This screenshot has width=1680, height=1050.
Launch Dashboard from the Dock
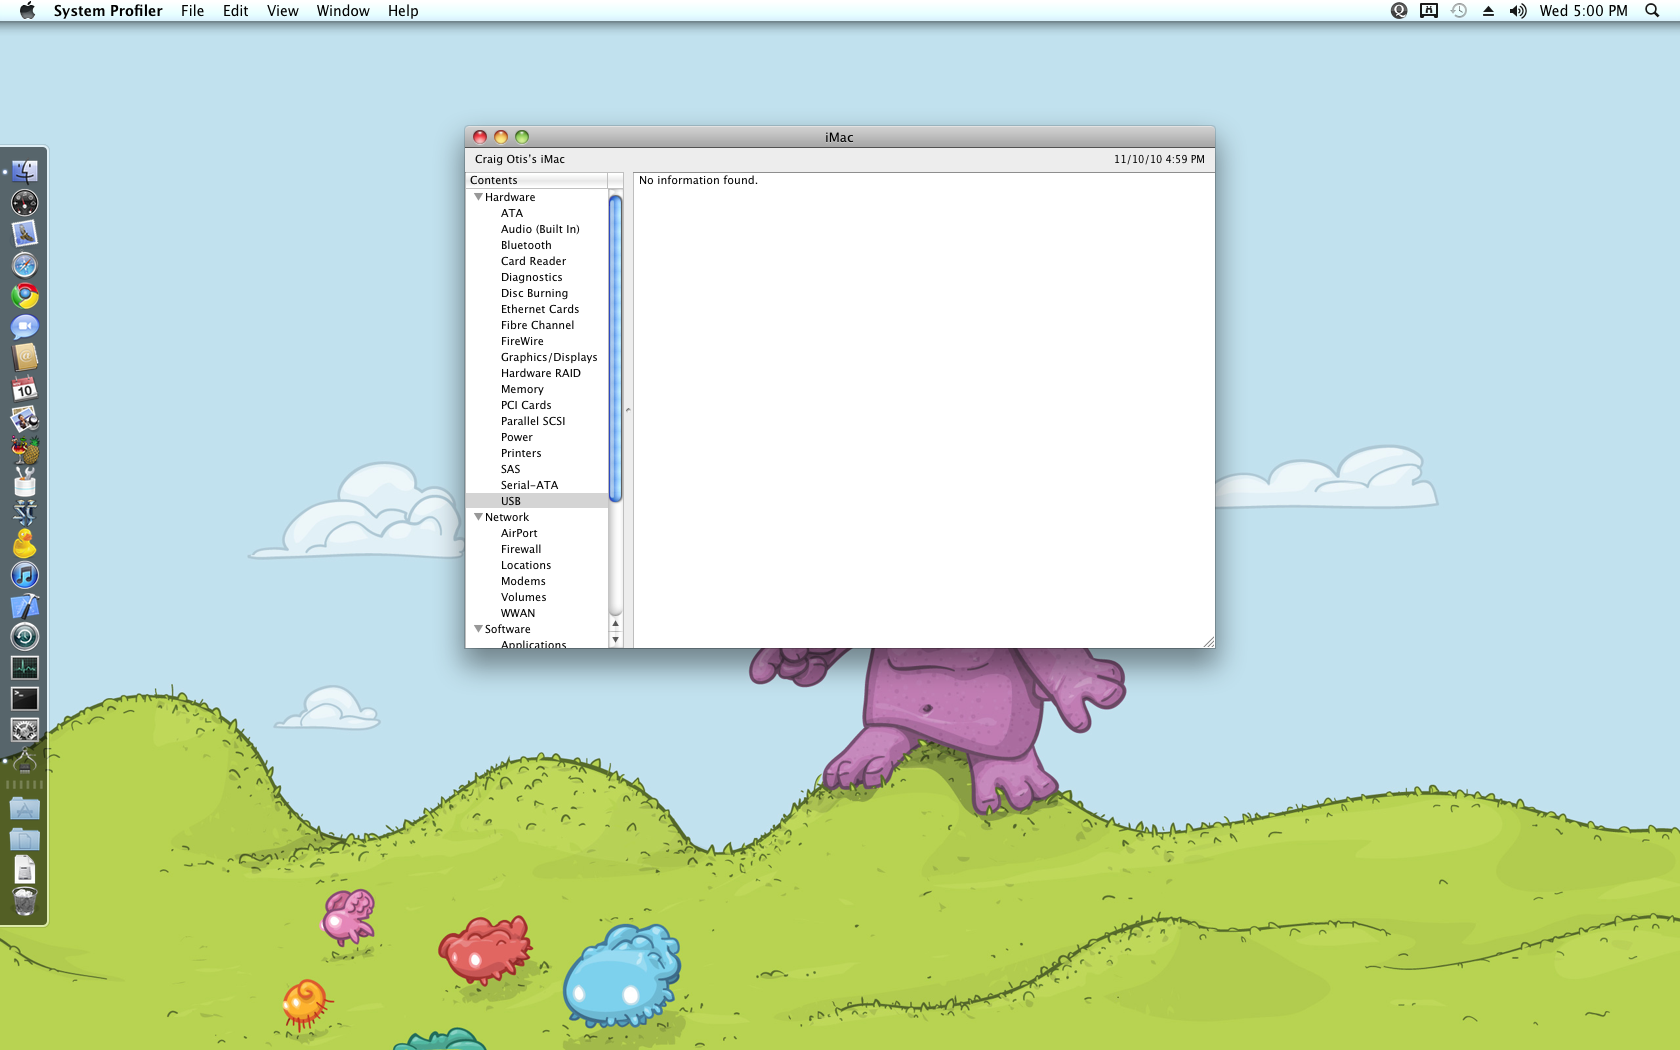click(x=24, y=203)
